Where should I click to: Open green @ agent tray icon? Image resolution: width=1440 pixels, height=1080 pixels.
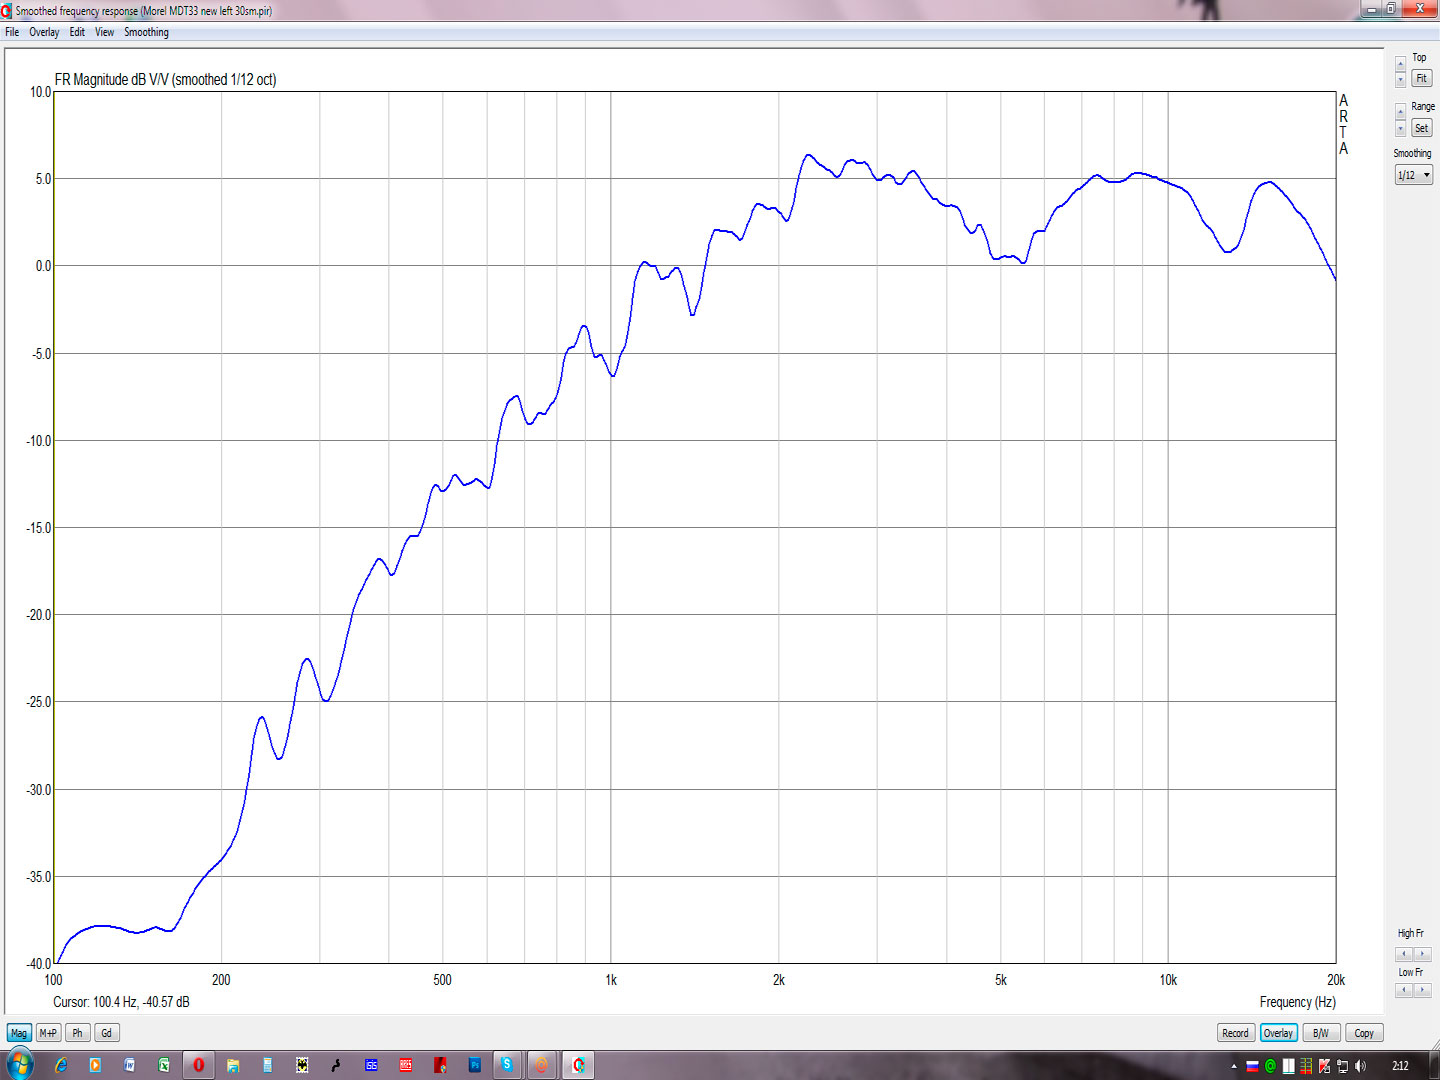pyautogui.click(x=1270, y=1066)
